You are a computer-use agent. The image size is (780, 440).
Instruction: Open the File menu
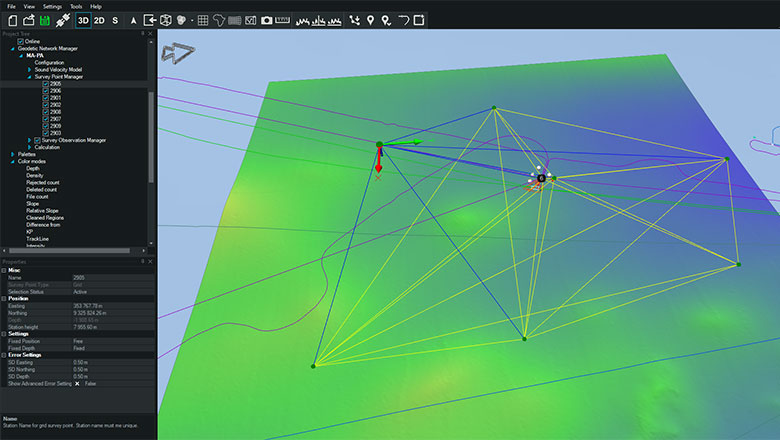click(x=11, y=6)
